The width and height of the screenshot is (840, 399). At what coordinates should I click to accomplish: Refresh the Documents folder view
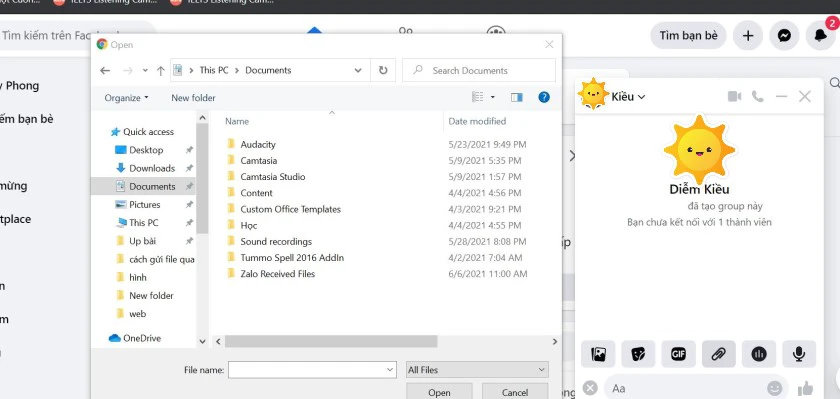(x=383, y=70)
